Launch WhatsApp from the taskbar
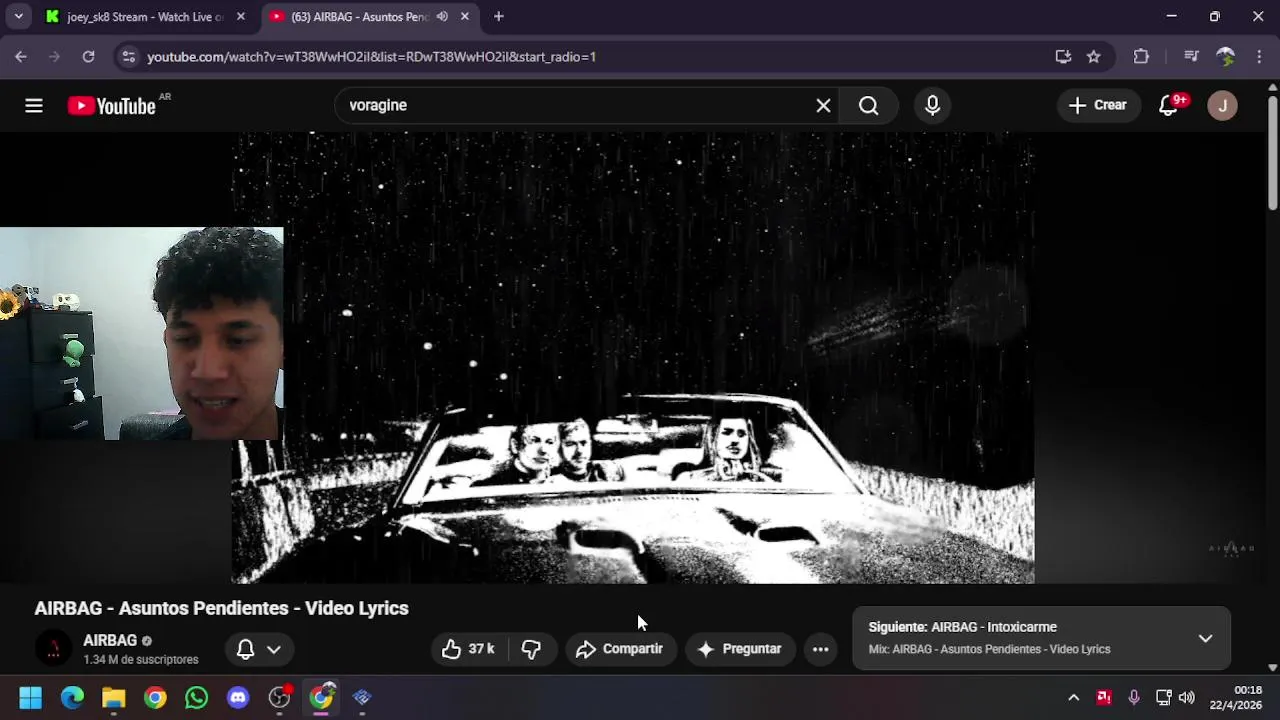The image size is (1280, 720). point(196,697)
